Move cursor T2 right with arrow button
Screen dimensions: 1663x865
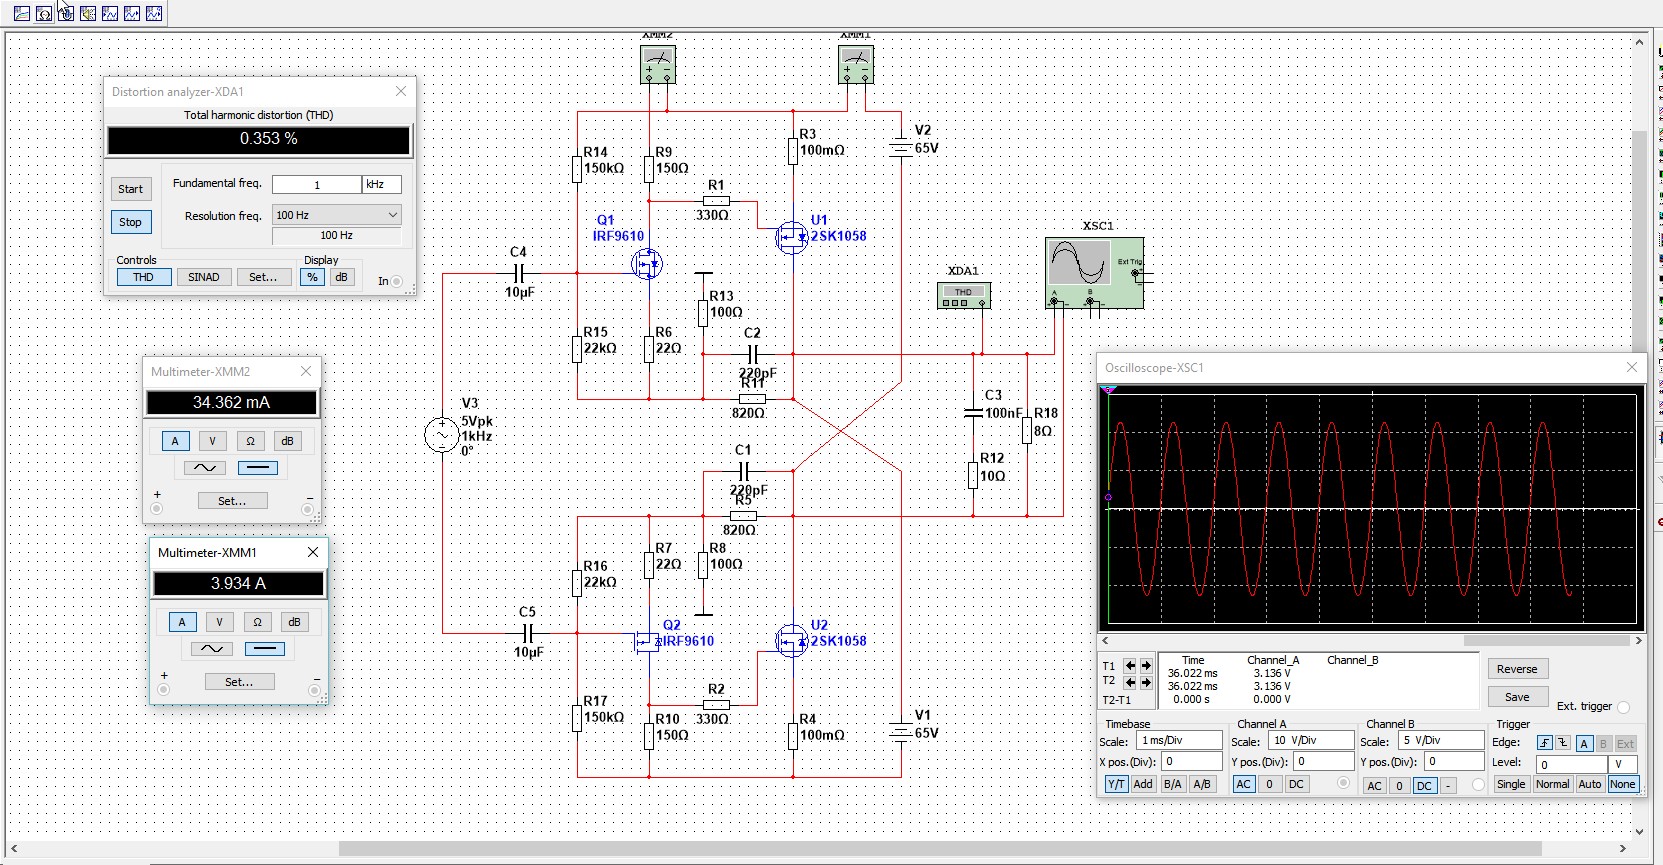[1146, 682]
